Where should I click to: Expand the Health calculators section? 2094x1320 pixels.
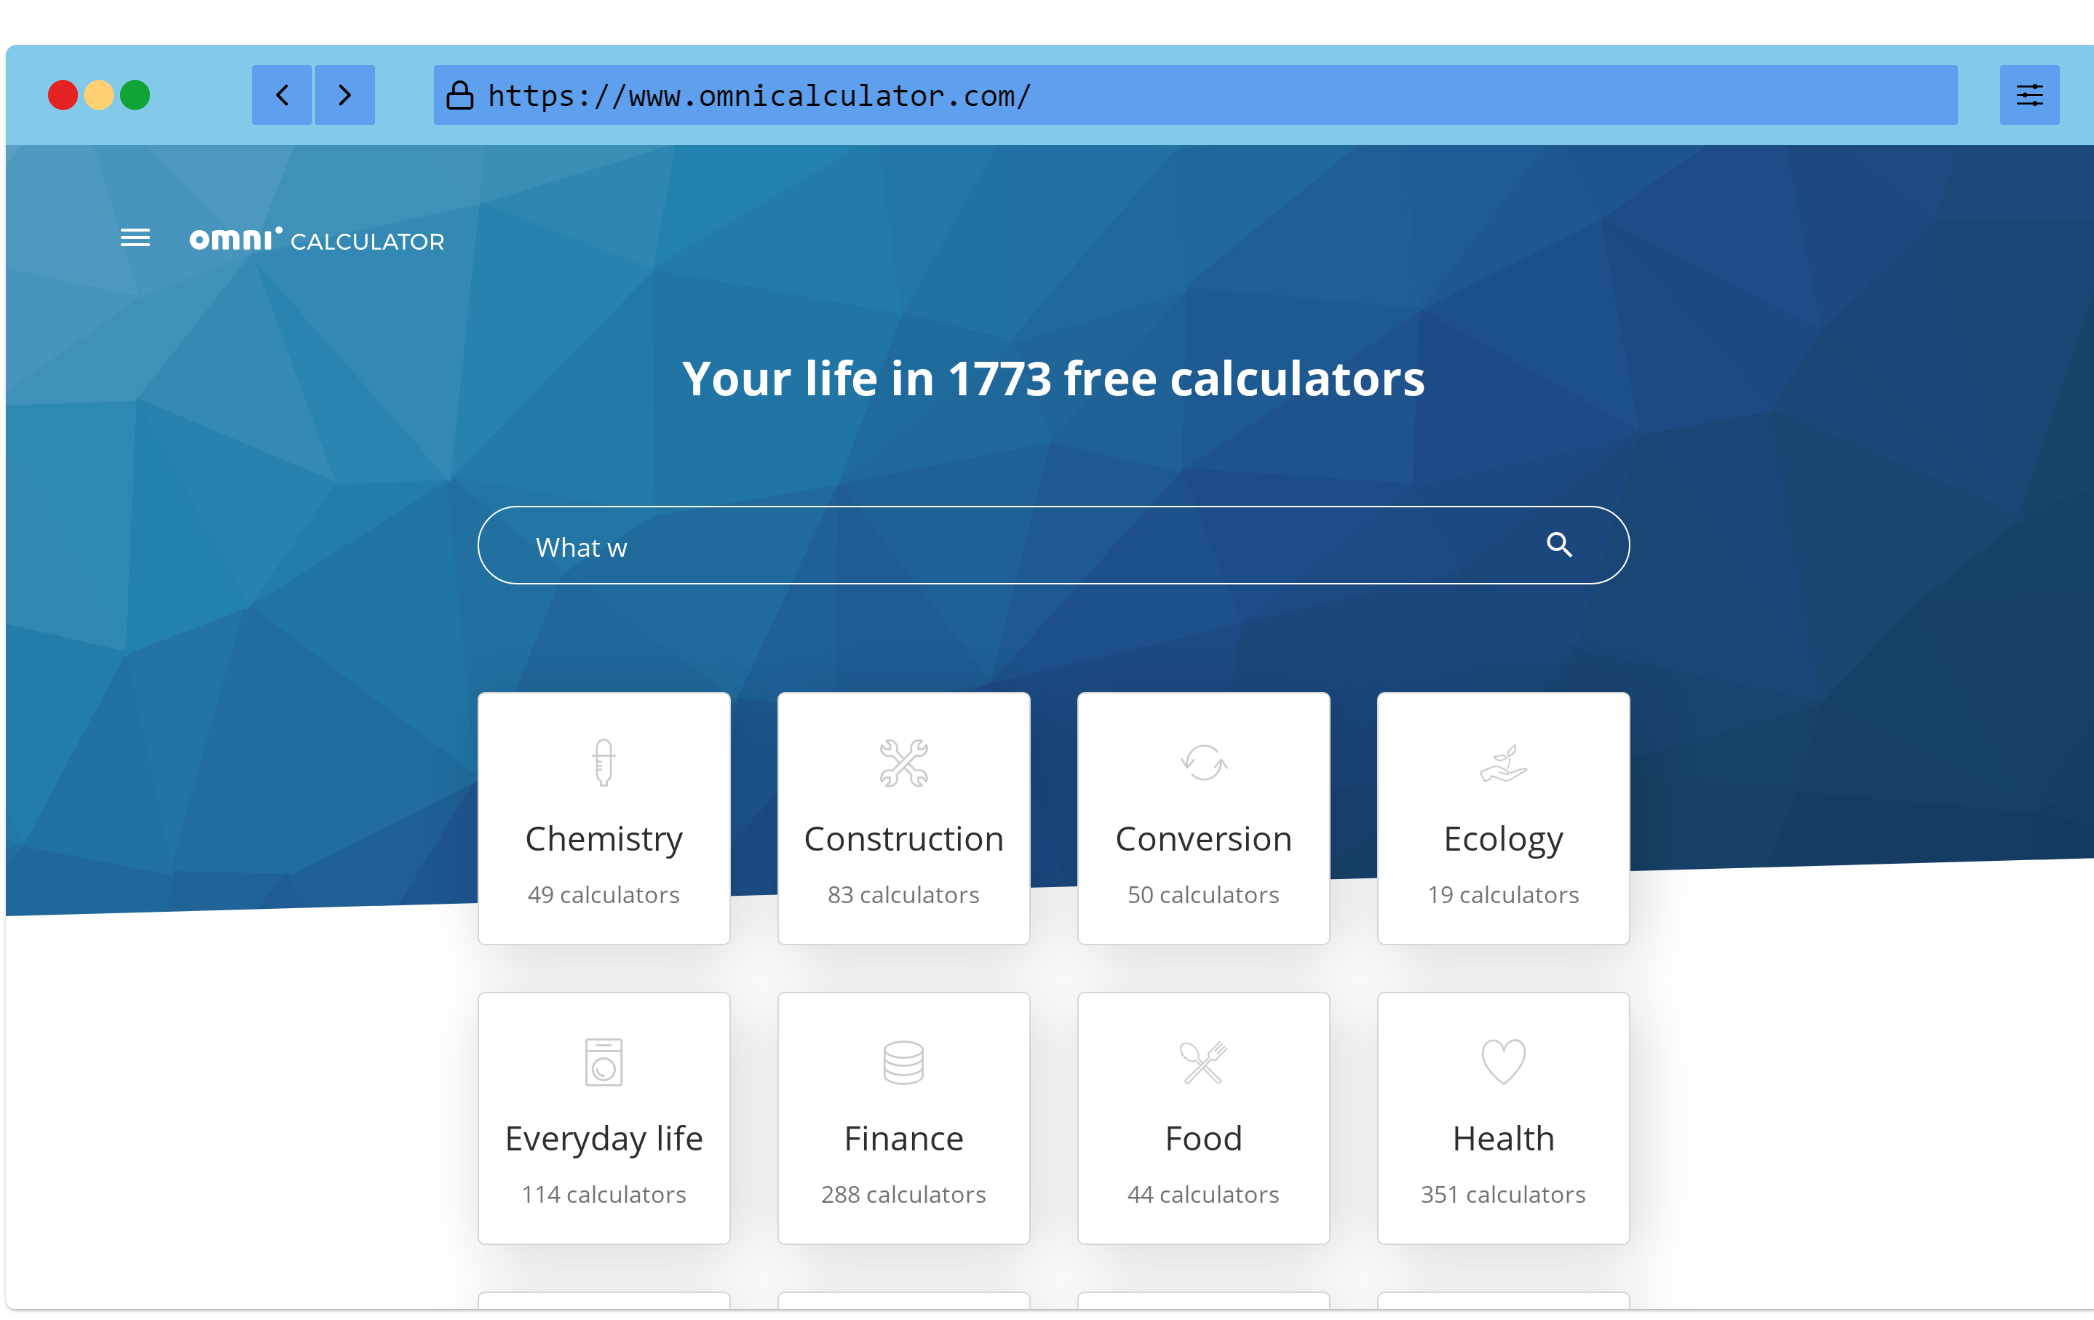[1504, 1119]
